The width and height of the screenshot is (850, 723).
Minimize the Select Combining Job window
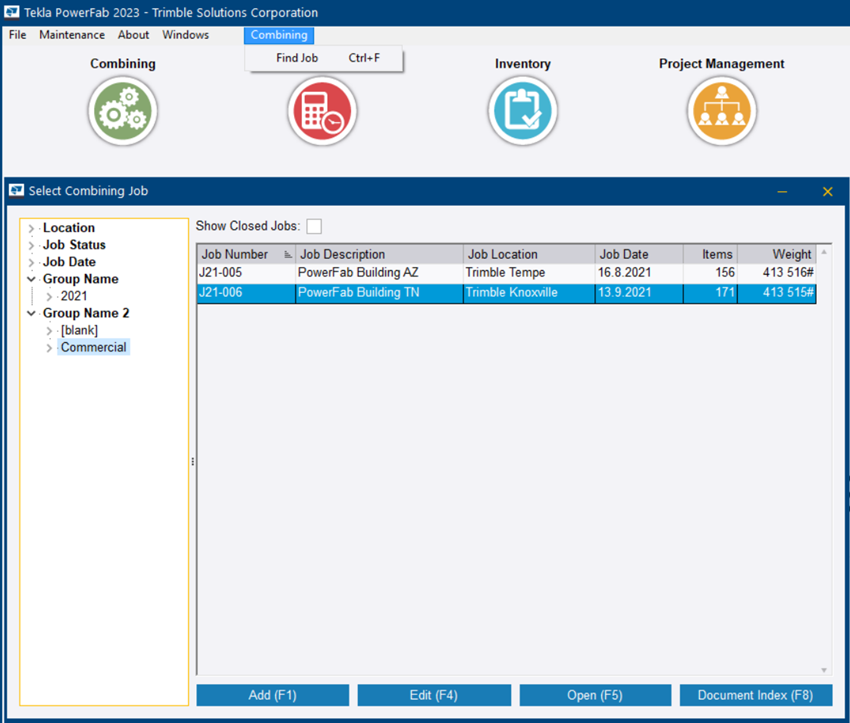click(x=782, y=191)
